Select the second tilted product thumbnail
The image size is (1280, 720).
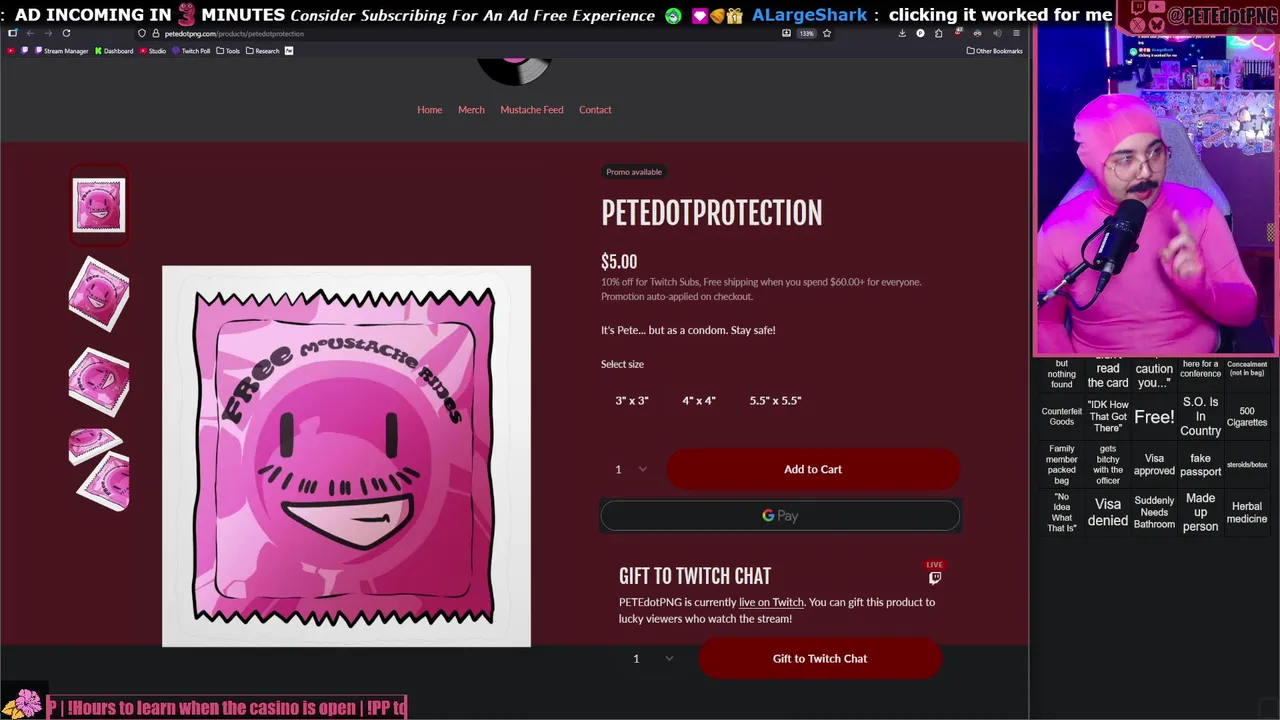coord(98,382)
